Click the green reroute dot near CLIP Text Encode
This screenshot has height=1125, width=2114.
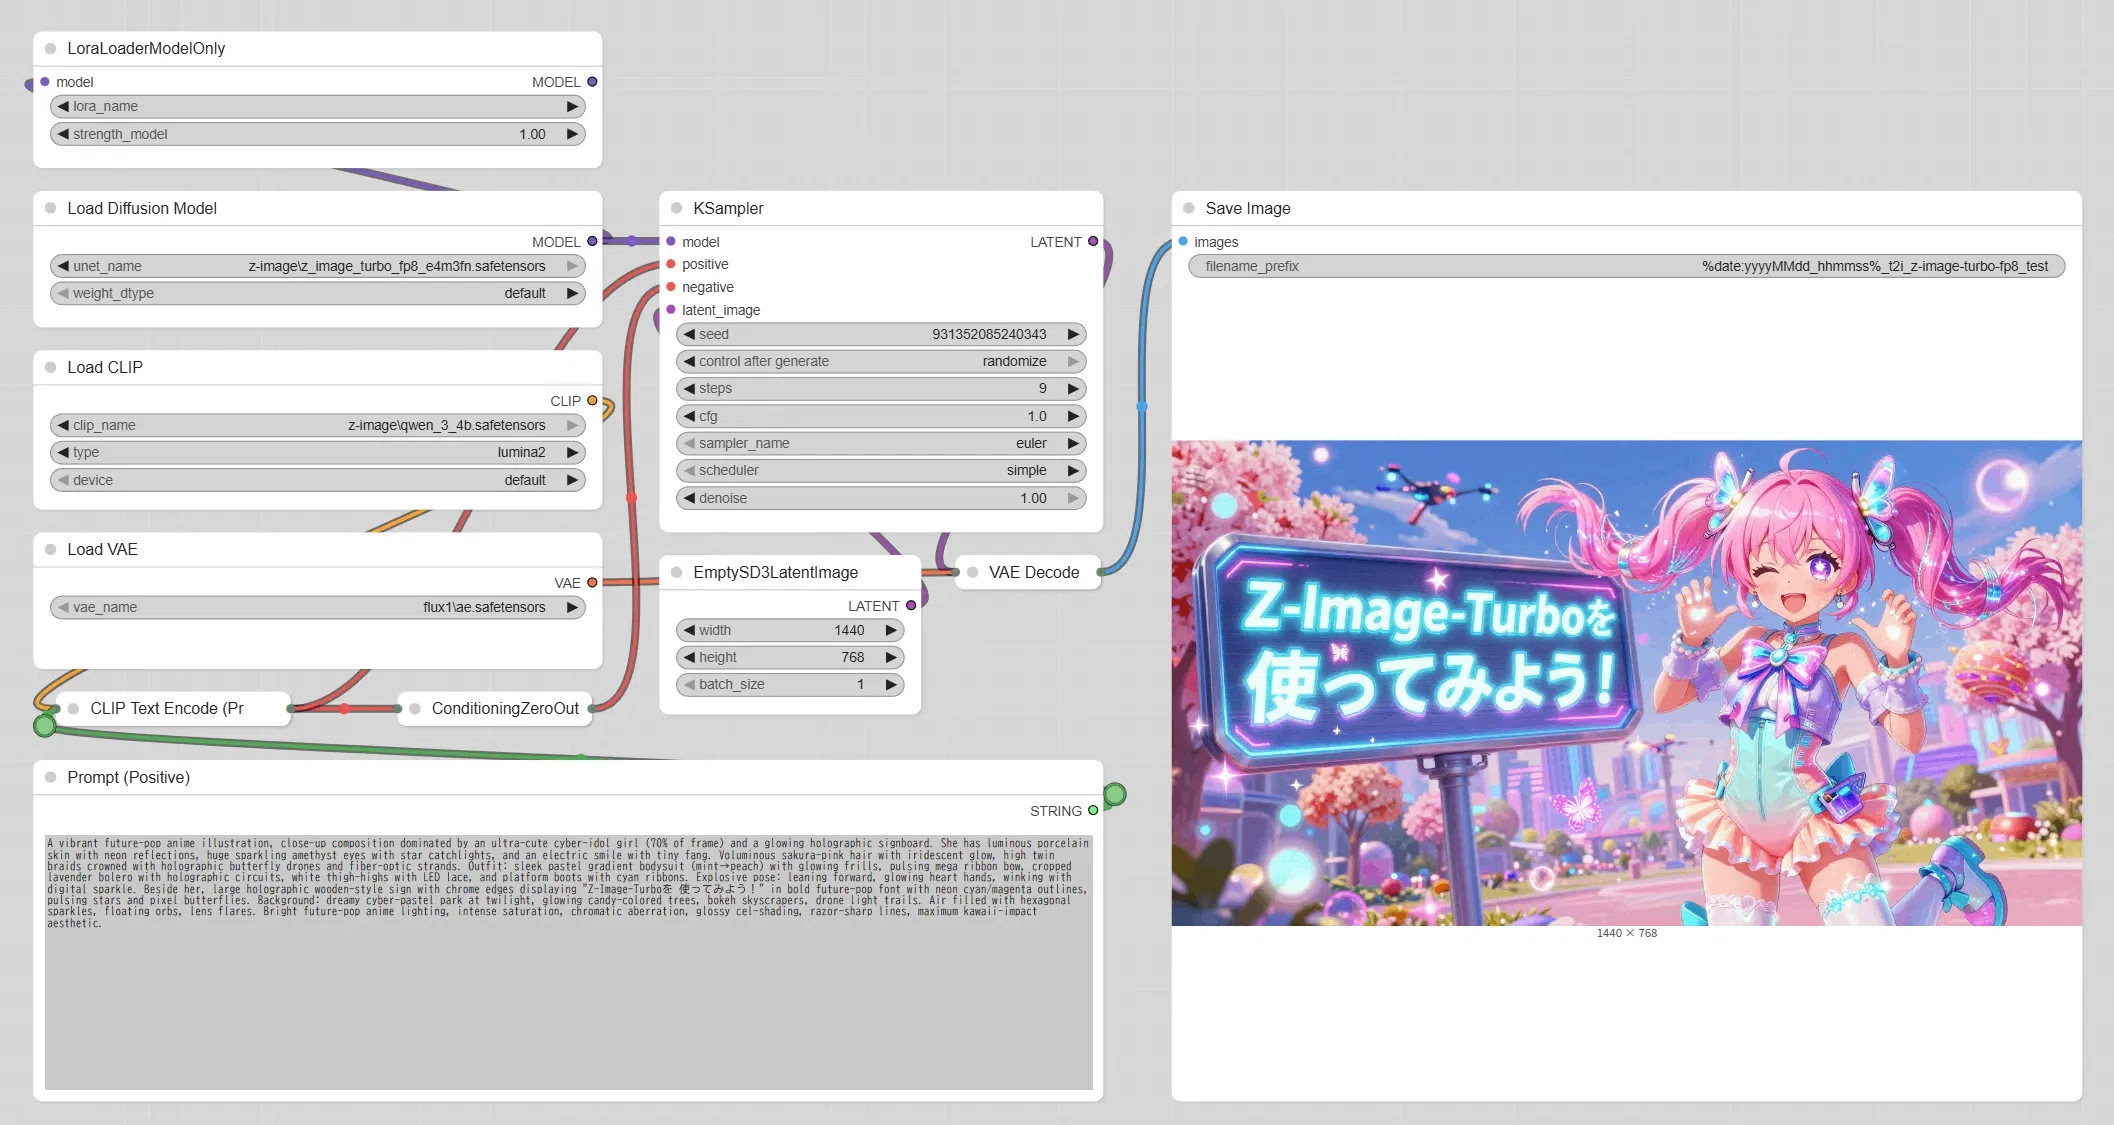[45, 725]
